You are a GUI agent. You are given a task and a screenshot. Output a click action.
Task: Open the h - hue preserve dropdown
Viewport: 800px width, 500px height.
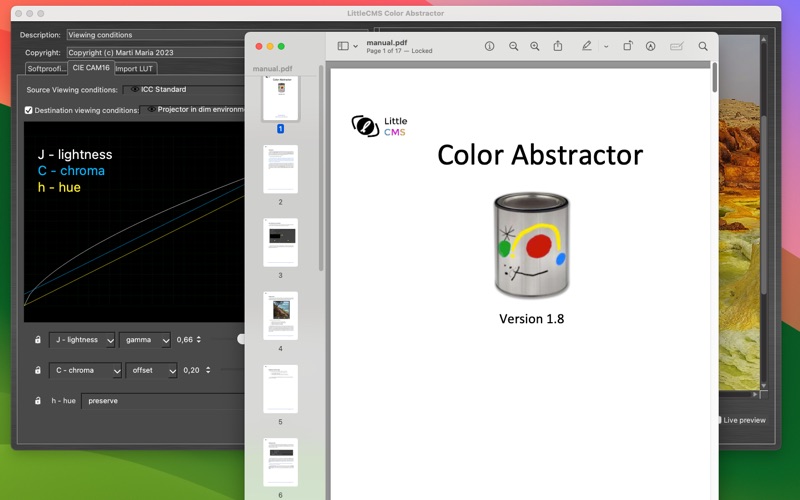pos(163,401)
